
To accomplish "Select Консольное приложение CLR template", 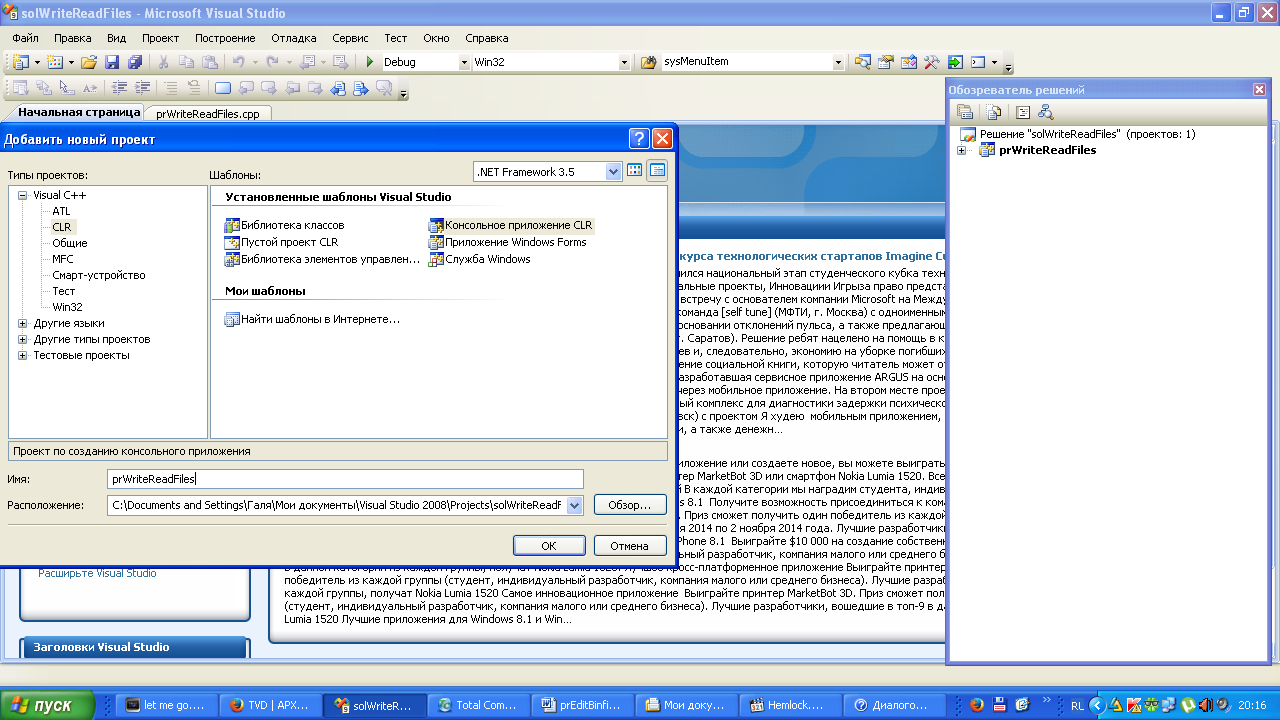I will click(x=511, y=225).
